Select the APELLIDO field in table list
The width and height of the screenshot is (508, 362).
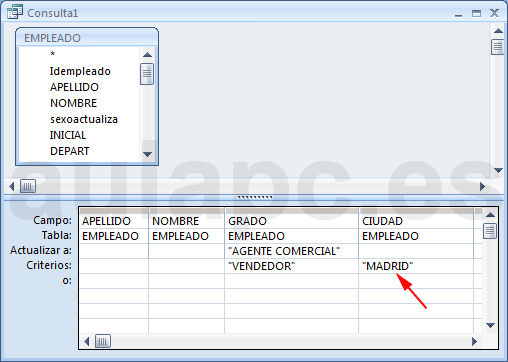(74, 87)
